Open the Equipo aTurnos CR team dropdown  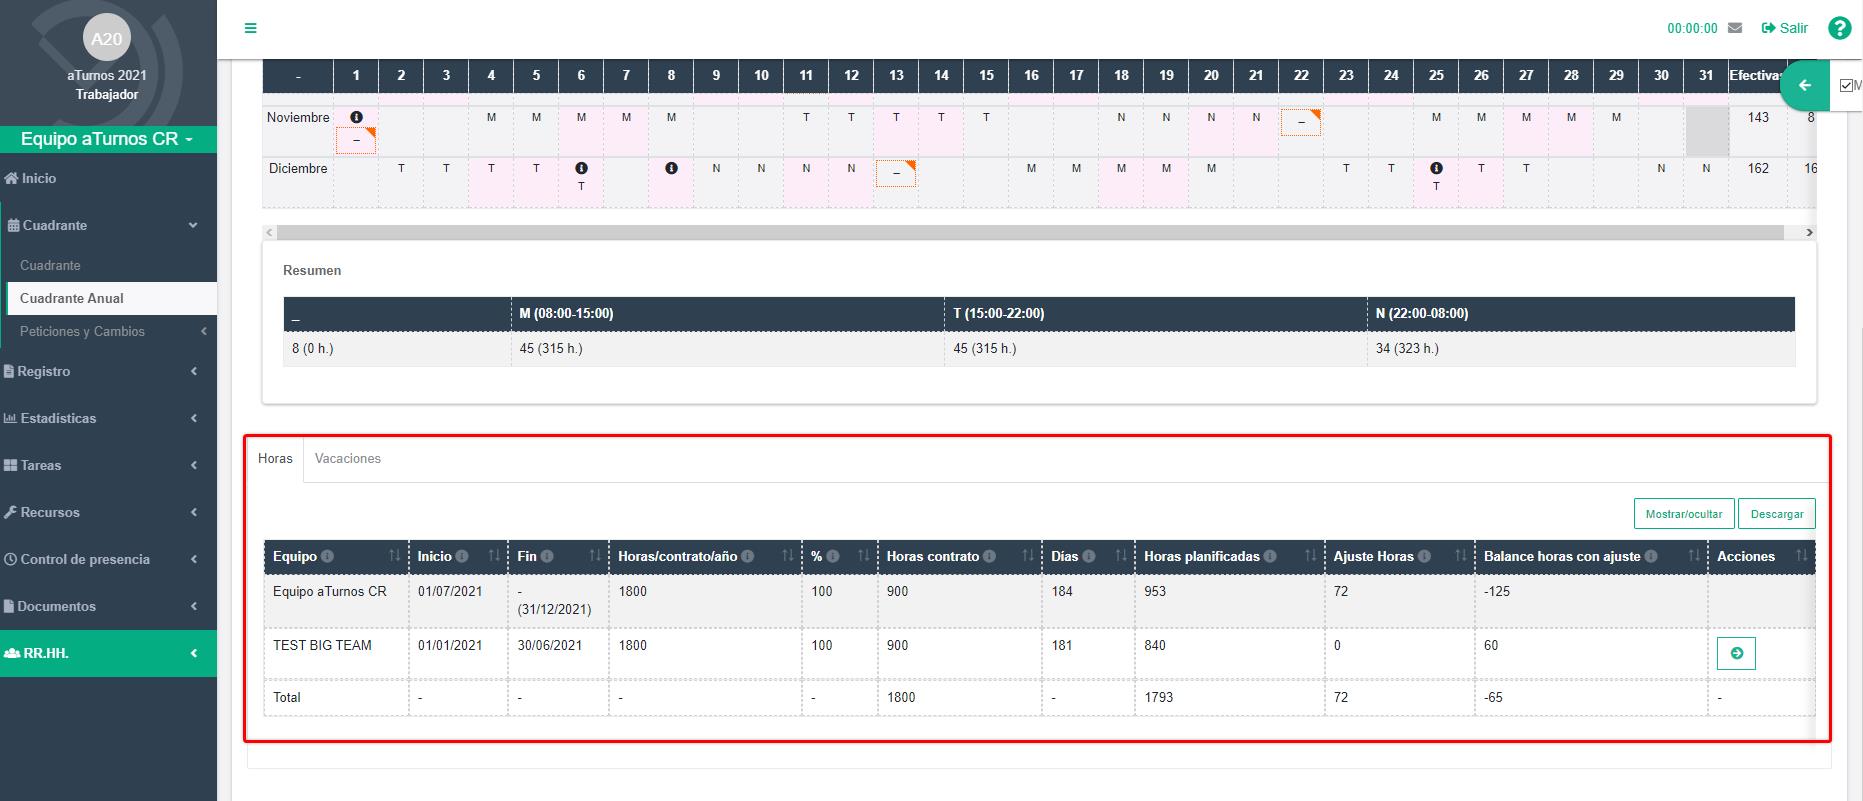107,139
